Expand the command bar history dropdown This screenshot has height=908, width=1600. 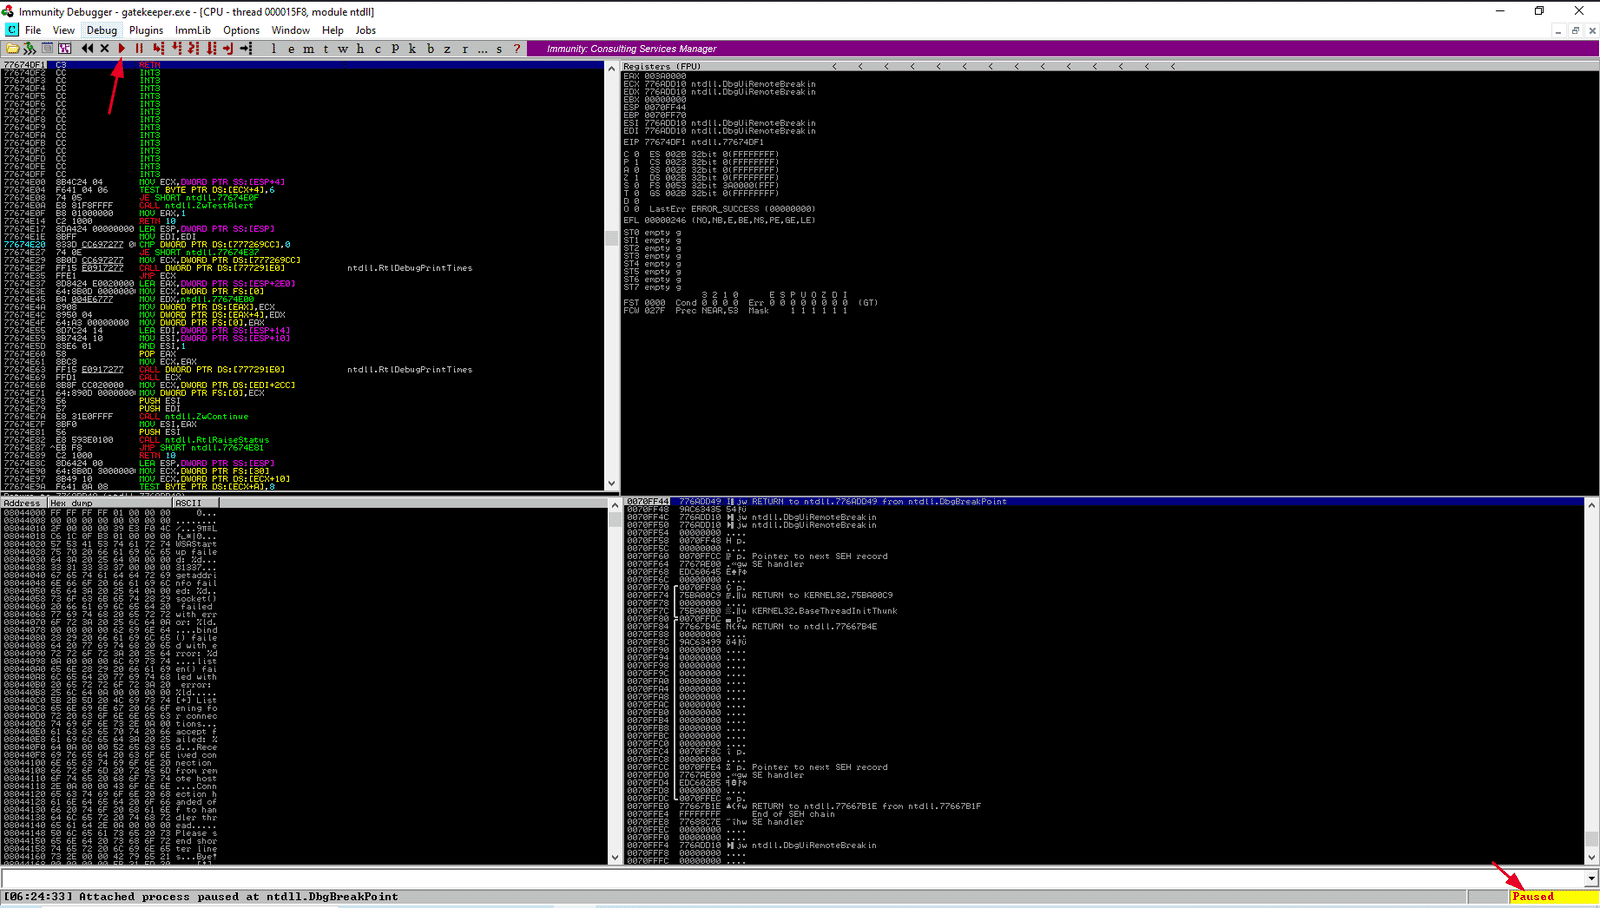1591,878
